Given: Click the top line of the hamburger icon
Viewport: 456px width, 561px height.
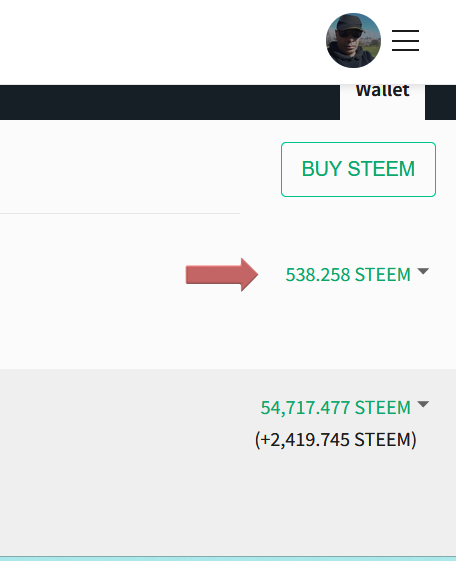Looking at the screenshot, I should coord(405,31).
